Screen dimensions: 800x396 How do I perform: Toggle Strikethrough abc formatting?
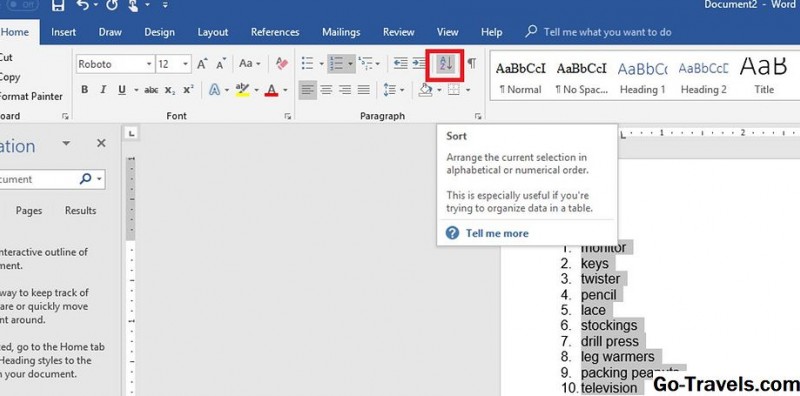click(151, 90)
